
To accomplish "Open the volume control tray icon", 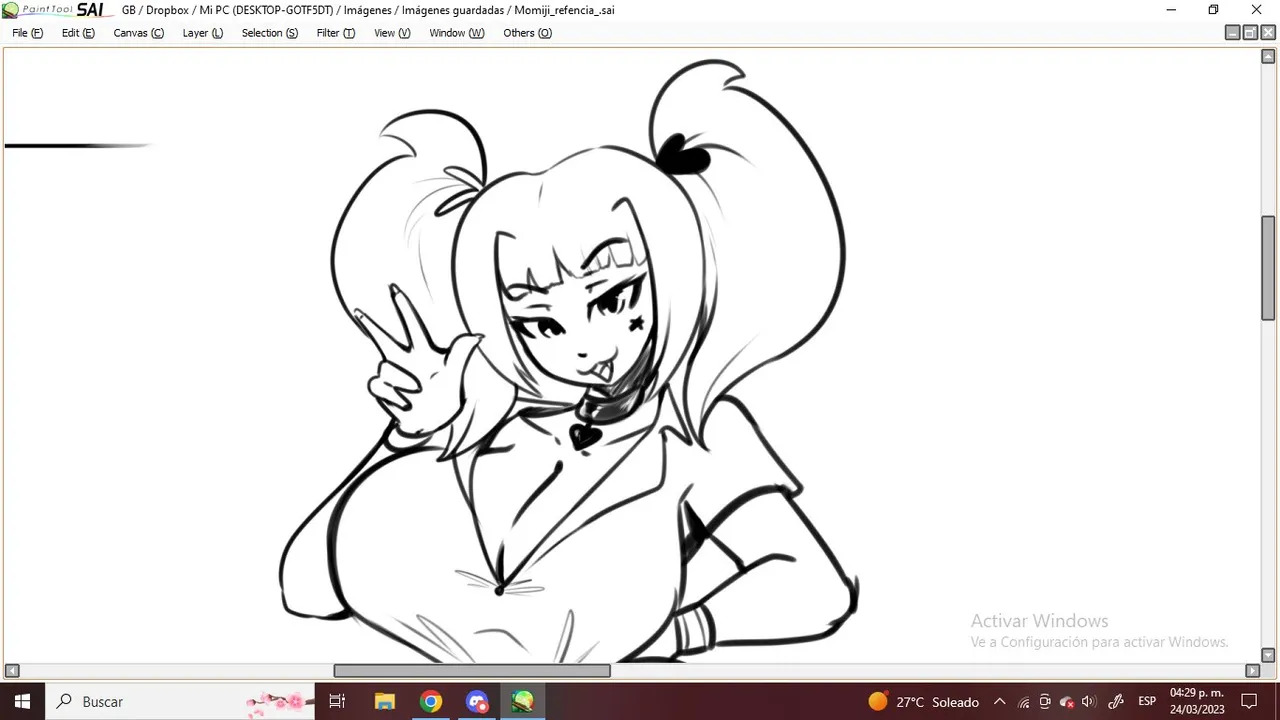I will 1088,702.
